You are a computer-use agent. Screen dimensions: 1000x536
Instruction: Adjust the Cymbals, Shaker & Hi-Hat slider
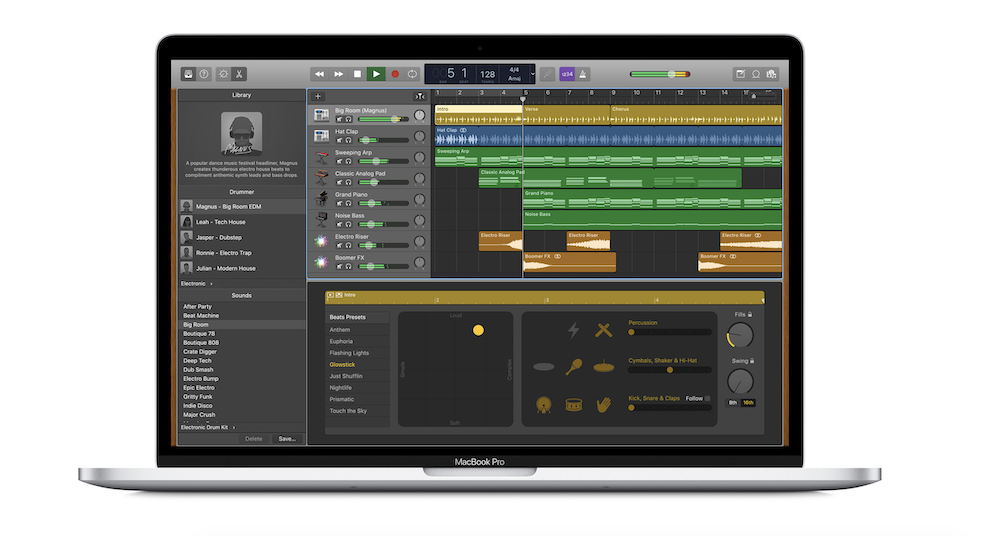pos(669,370)
